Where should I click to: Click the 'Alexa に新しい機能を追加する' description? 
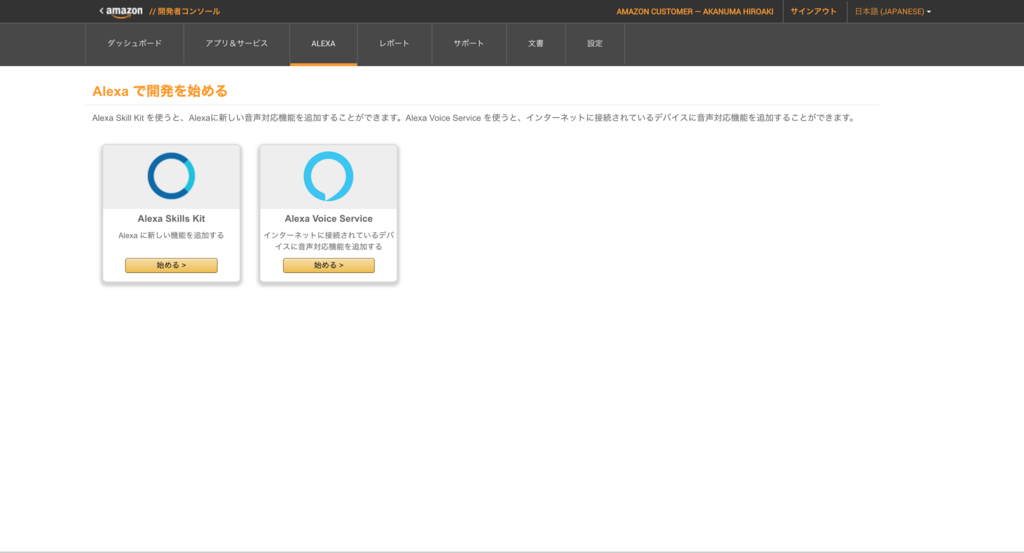171,235
